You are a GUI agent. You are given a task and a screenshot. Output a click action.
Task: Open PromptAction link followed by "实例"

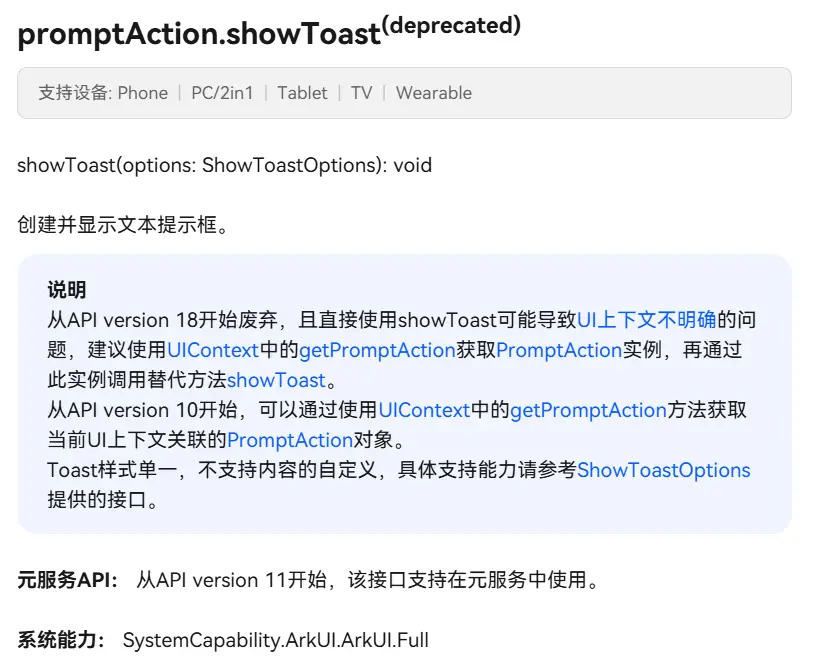pyautogui.click(x=559, y=350)
